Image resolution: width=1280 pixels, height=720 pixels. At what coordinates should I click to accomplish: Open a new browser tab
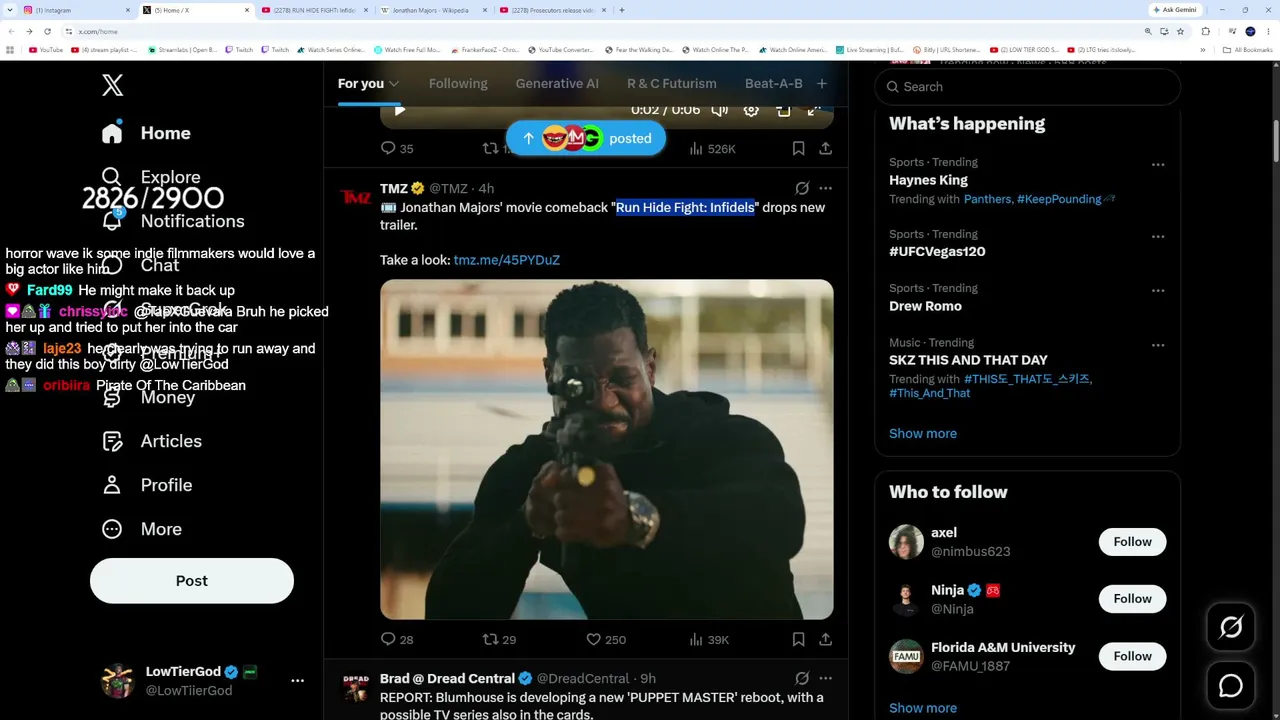point(622,10)
